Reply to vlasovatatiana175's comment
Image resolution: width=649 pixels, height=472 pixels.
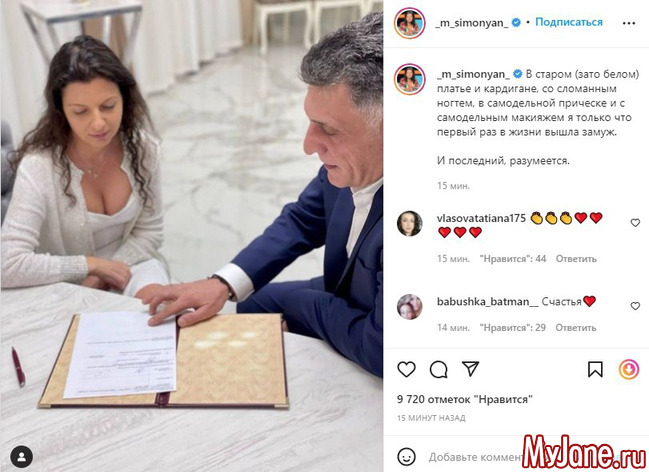pos(576,259)
